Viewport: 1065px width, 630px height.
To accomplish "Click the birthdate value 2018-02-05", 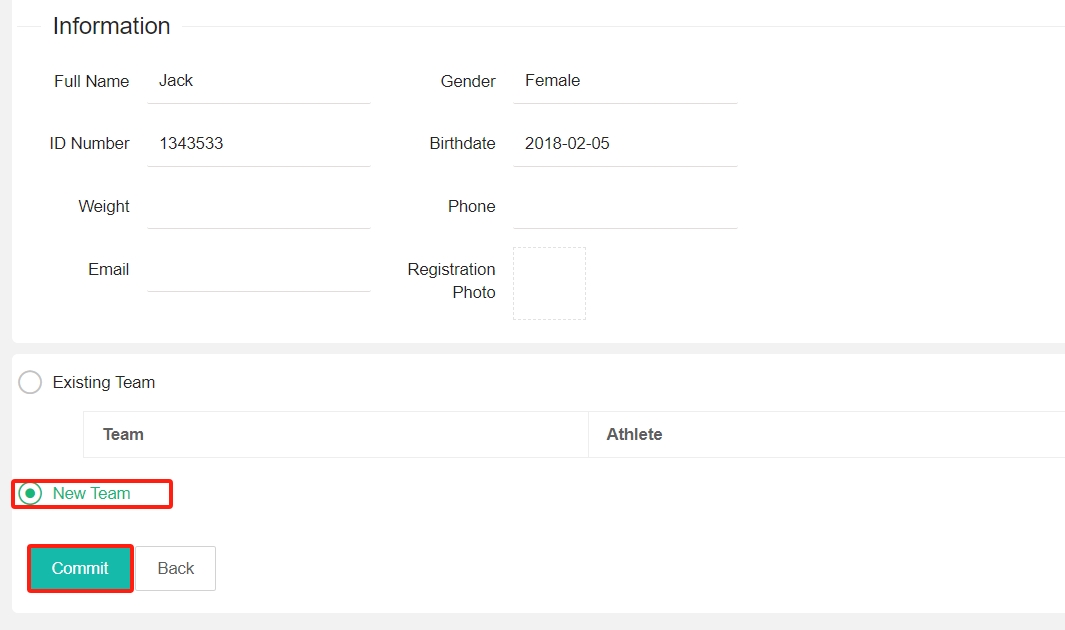I will pyautogui.click(x=567, y=143).
